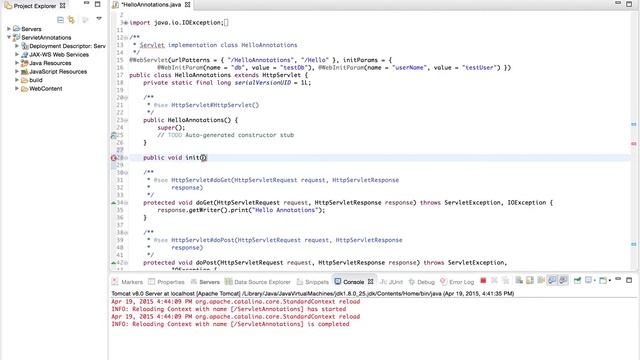
Task: Close HelloAnnotations.java editor tab
Action: (187, 5)
